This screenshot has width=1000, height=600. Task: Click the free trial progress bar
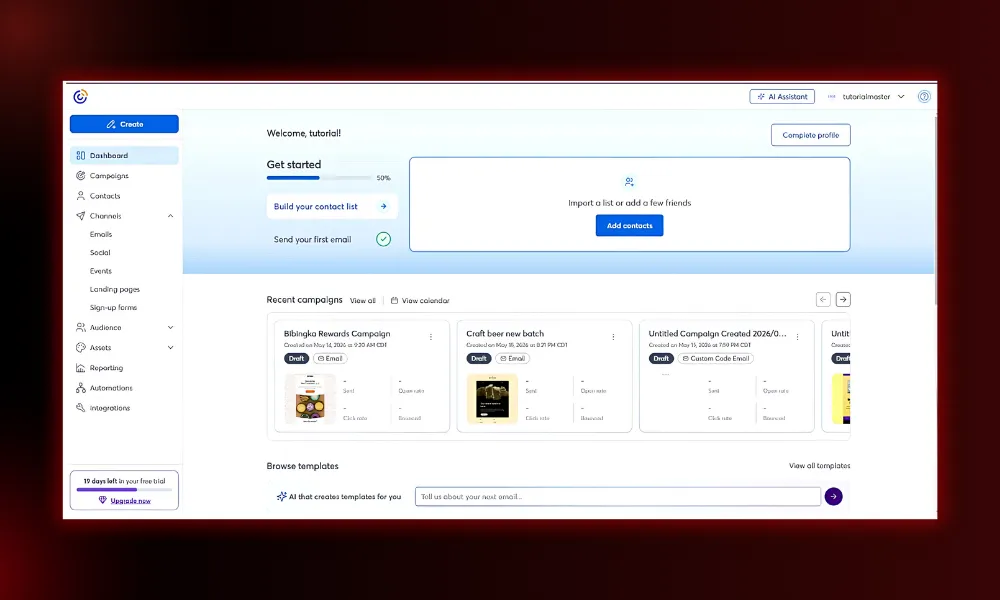pos(124,490)
